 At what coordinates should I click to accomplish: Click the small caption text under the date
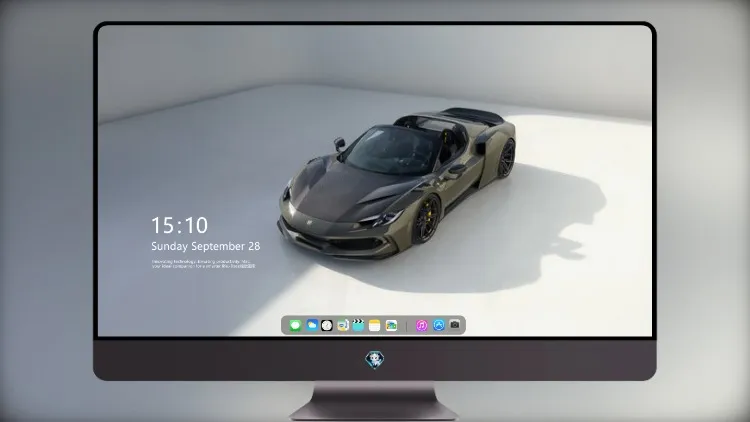pyautogui.click(x=204, y=264)
